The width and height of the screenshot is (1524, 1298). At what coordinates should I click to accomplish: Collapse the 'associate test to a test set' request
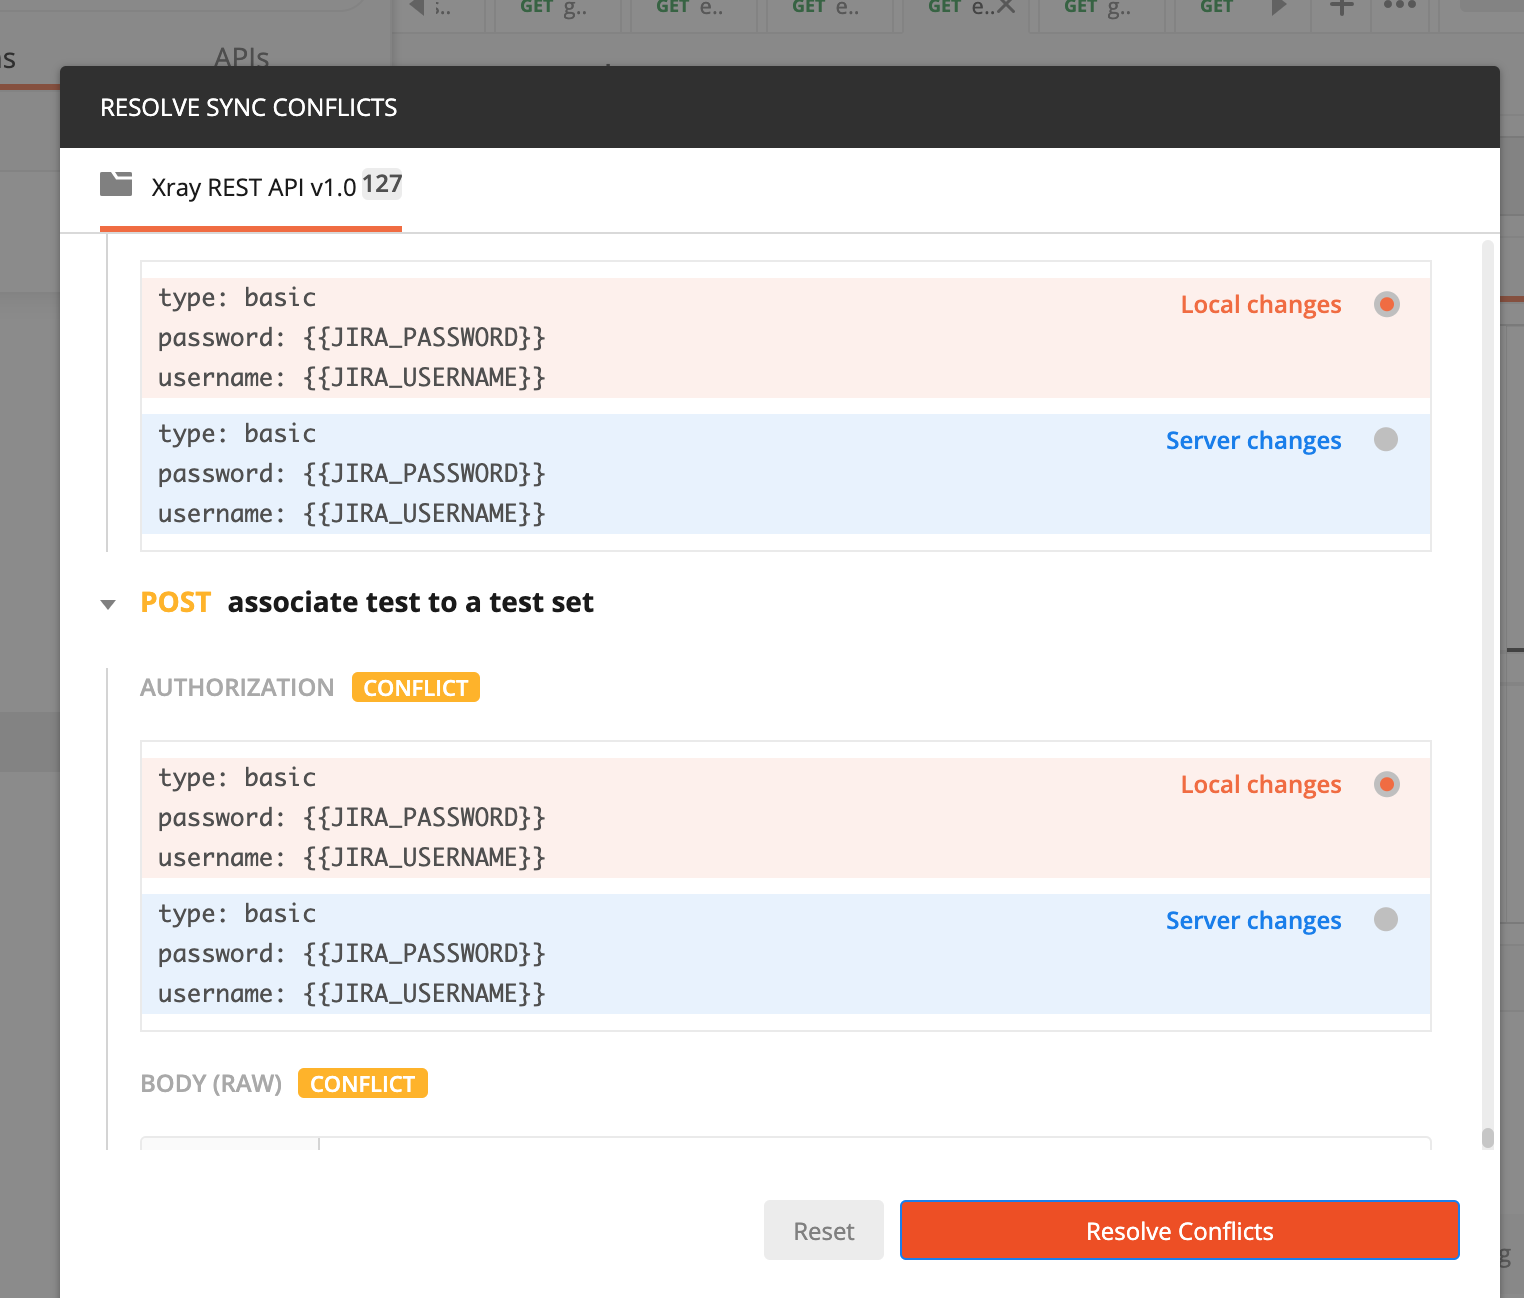coord(108,603)
